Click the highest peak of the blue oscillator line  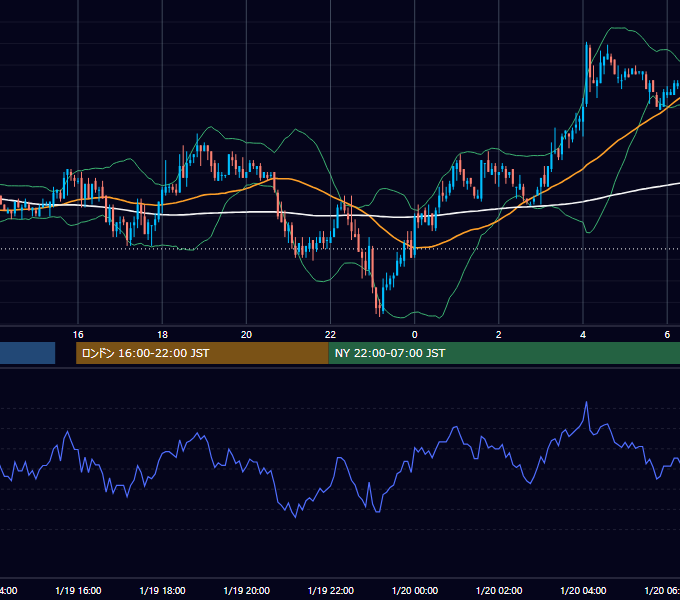point(586,403)
